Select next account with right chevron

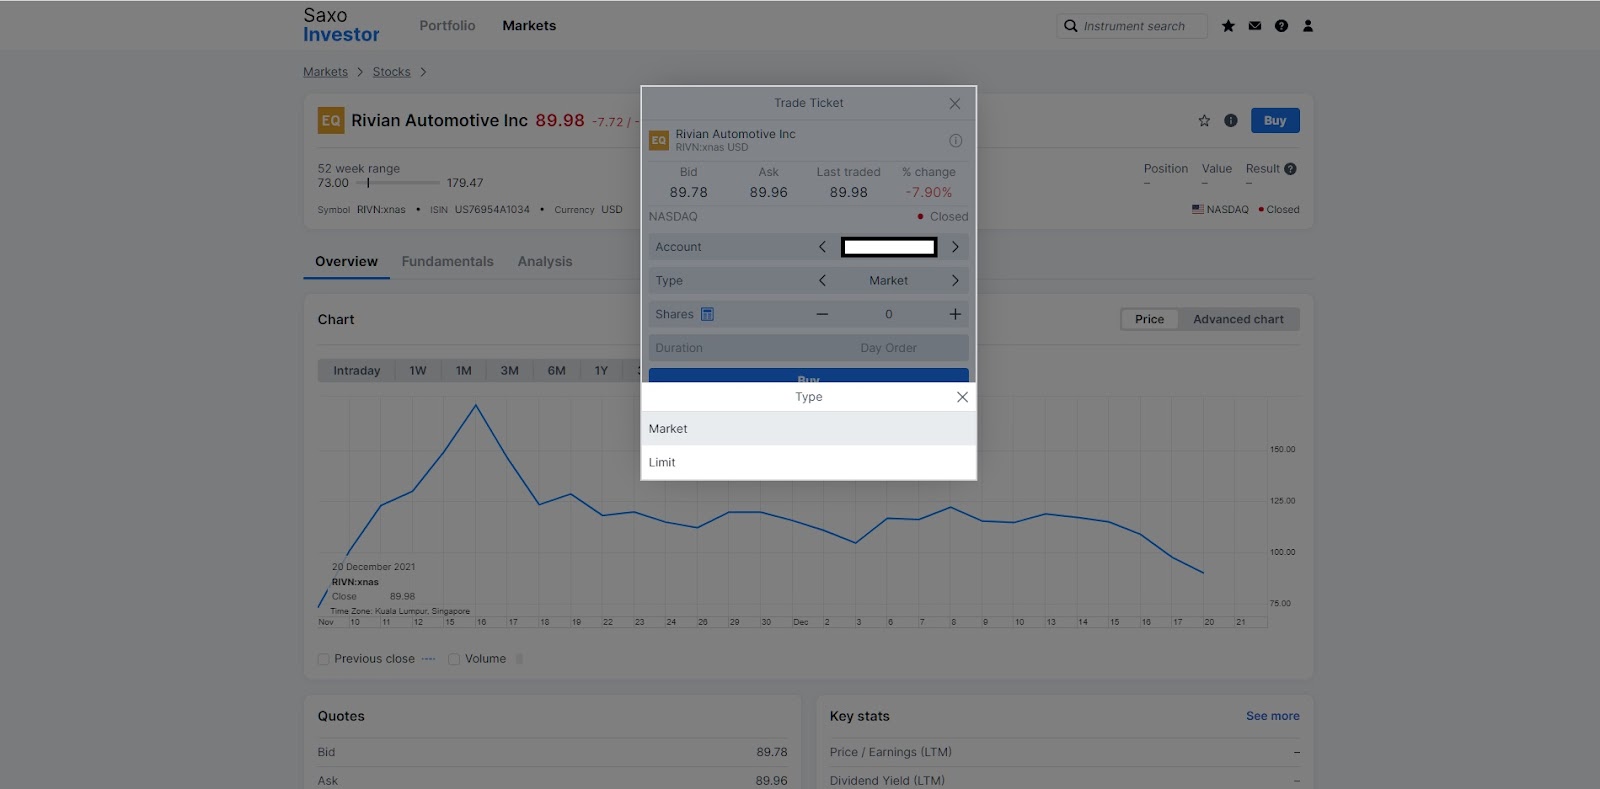pos(955,247)
